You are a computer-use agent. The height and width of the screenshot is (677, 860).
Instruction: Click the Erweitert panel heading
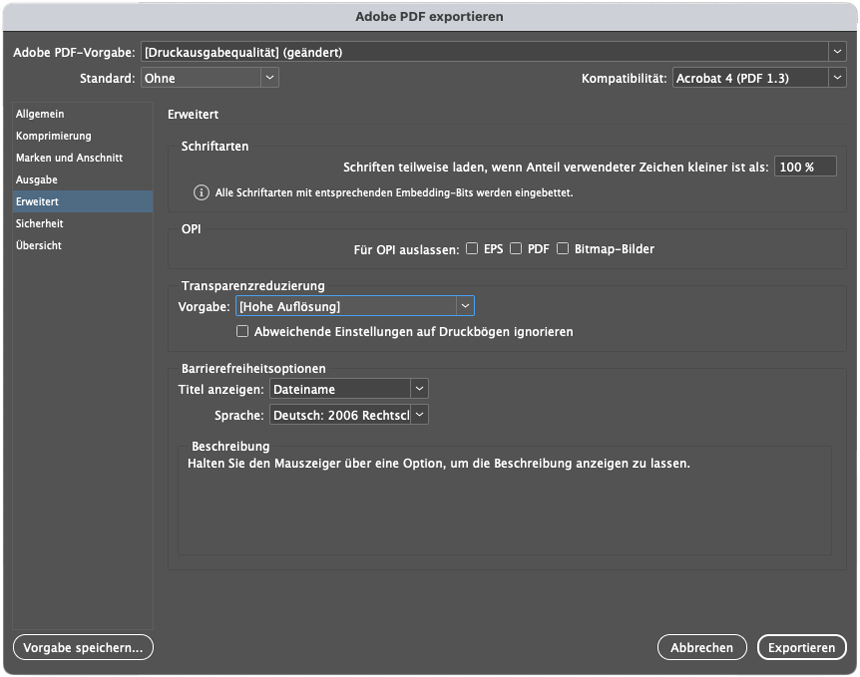coord(193,114)
